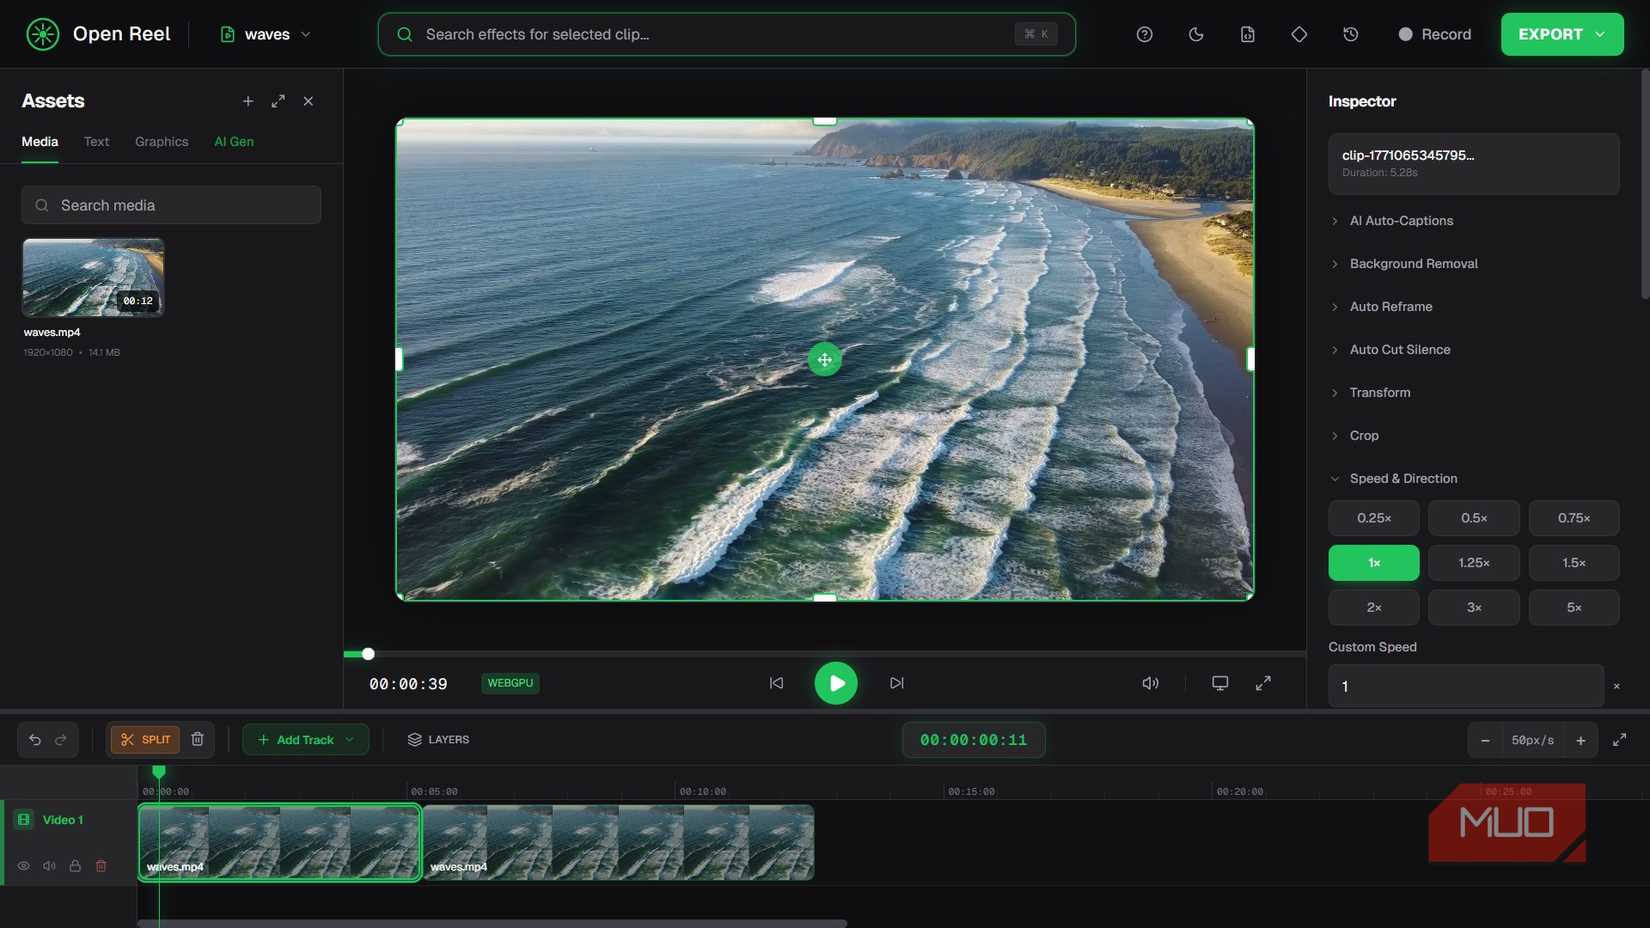
Task: Open the AI Gen tab
Action: [x=233, y=142]
